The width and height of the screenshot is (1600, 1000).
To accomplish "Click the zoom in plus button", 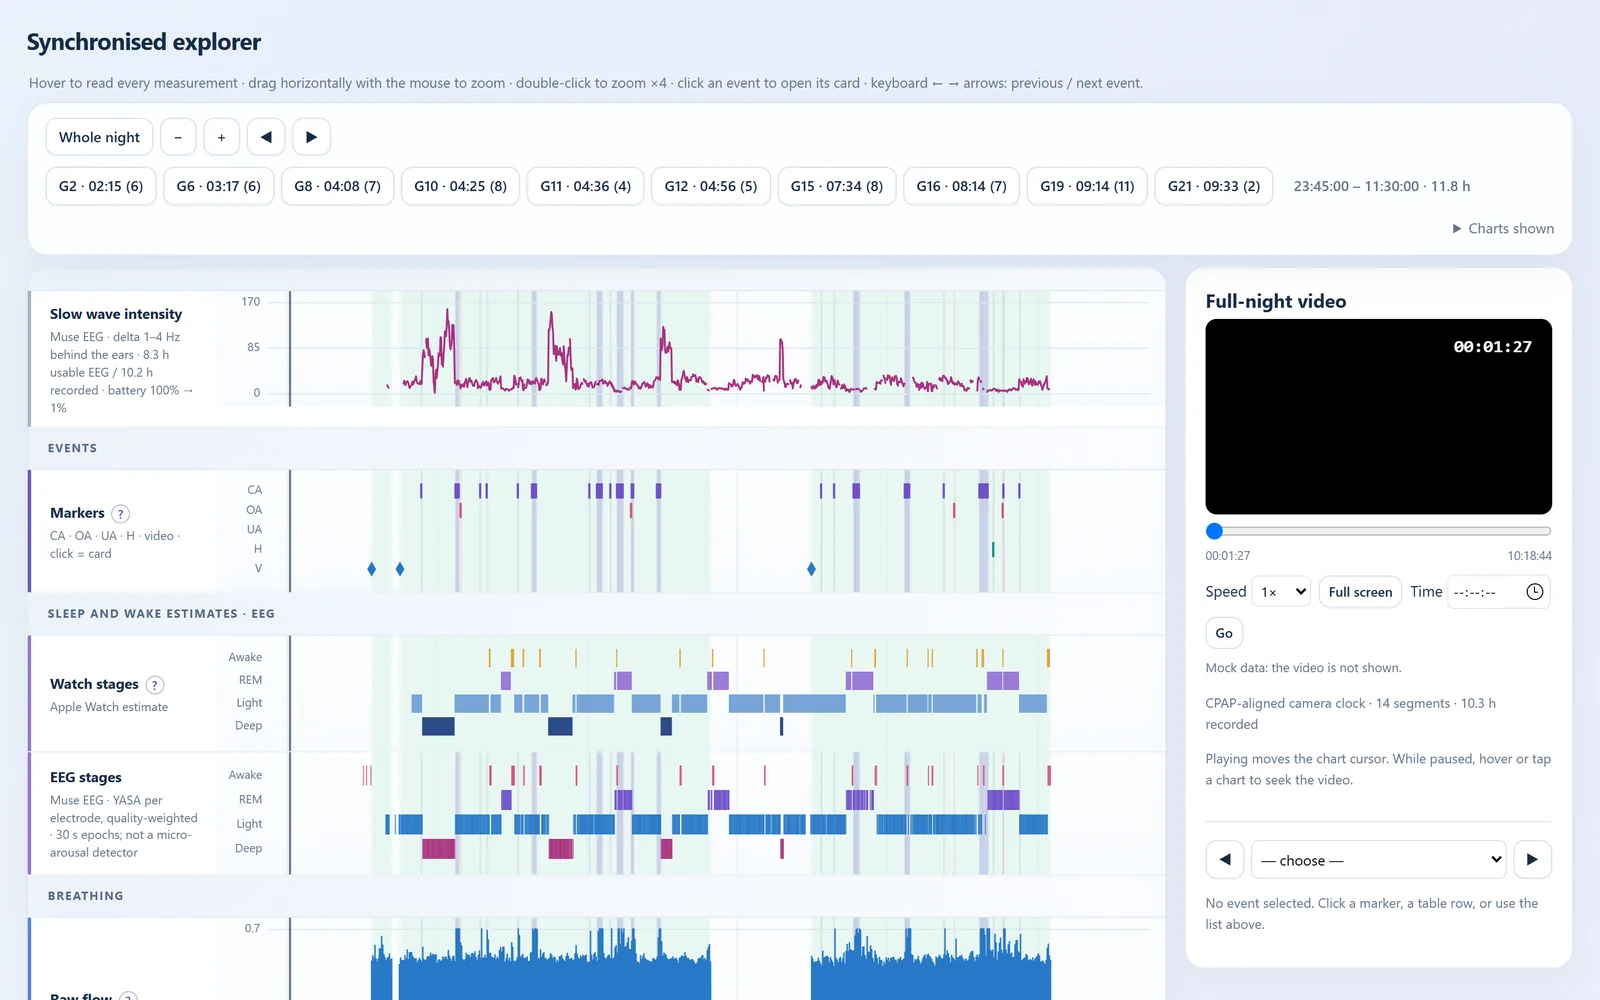I will coord(222,137).
